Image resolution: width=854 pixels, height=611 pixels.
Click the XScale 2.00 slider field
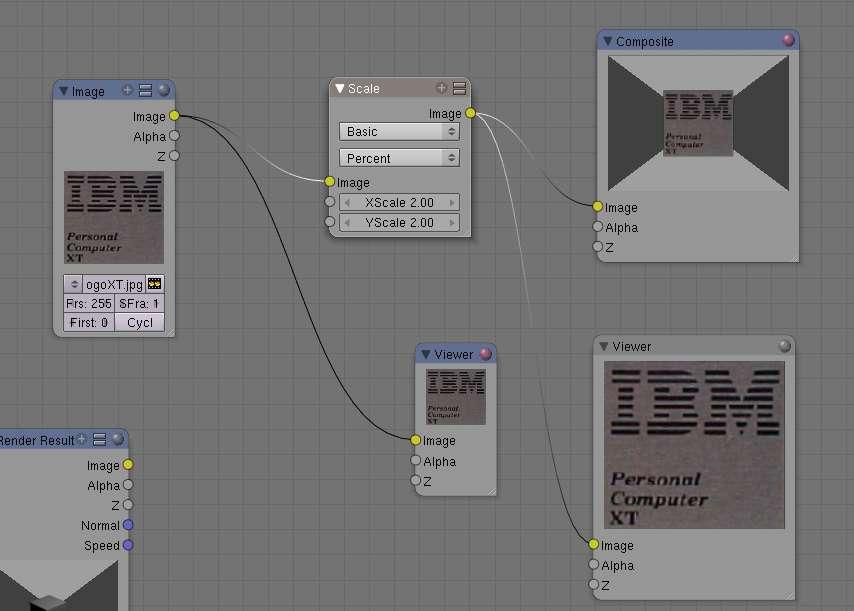[x=399, y=203]
